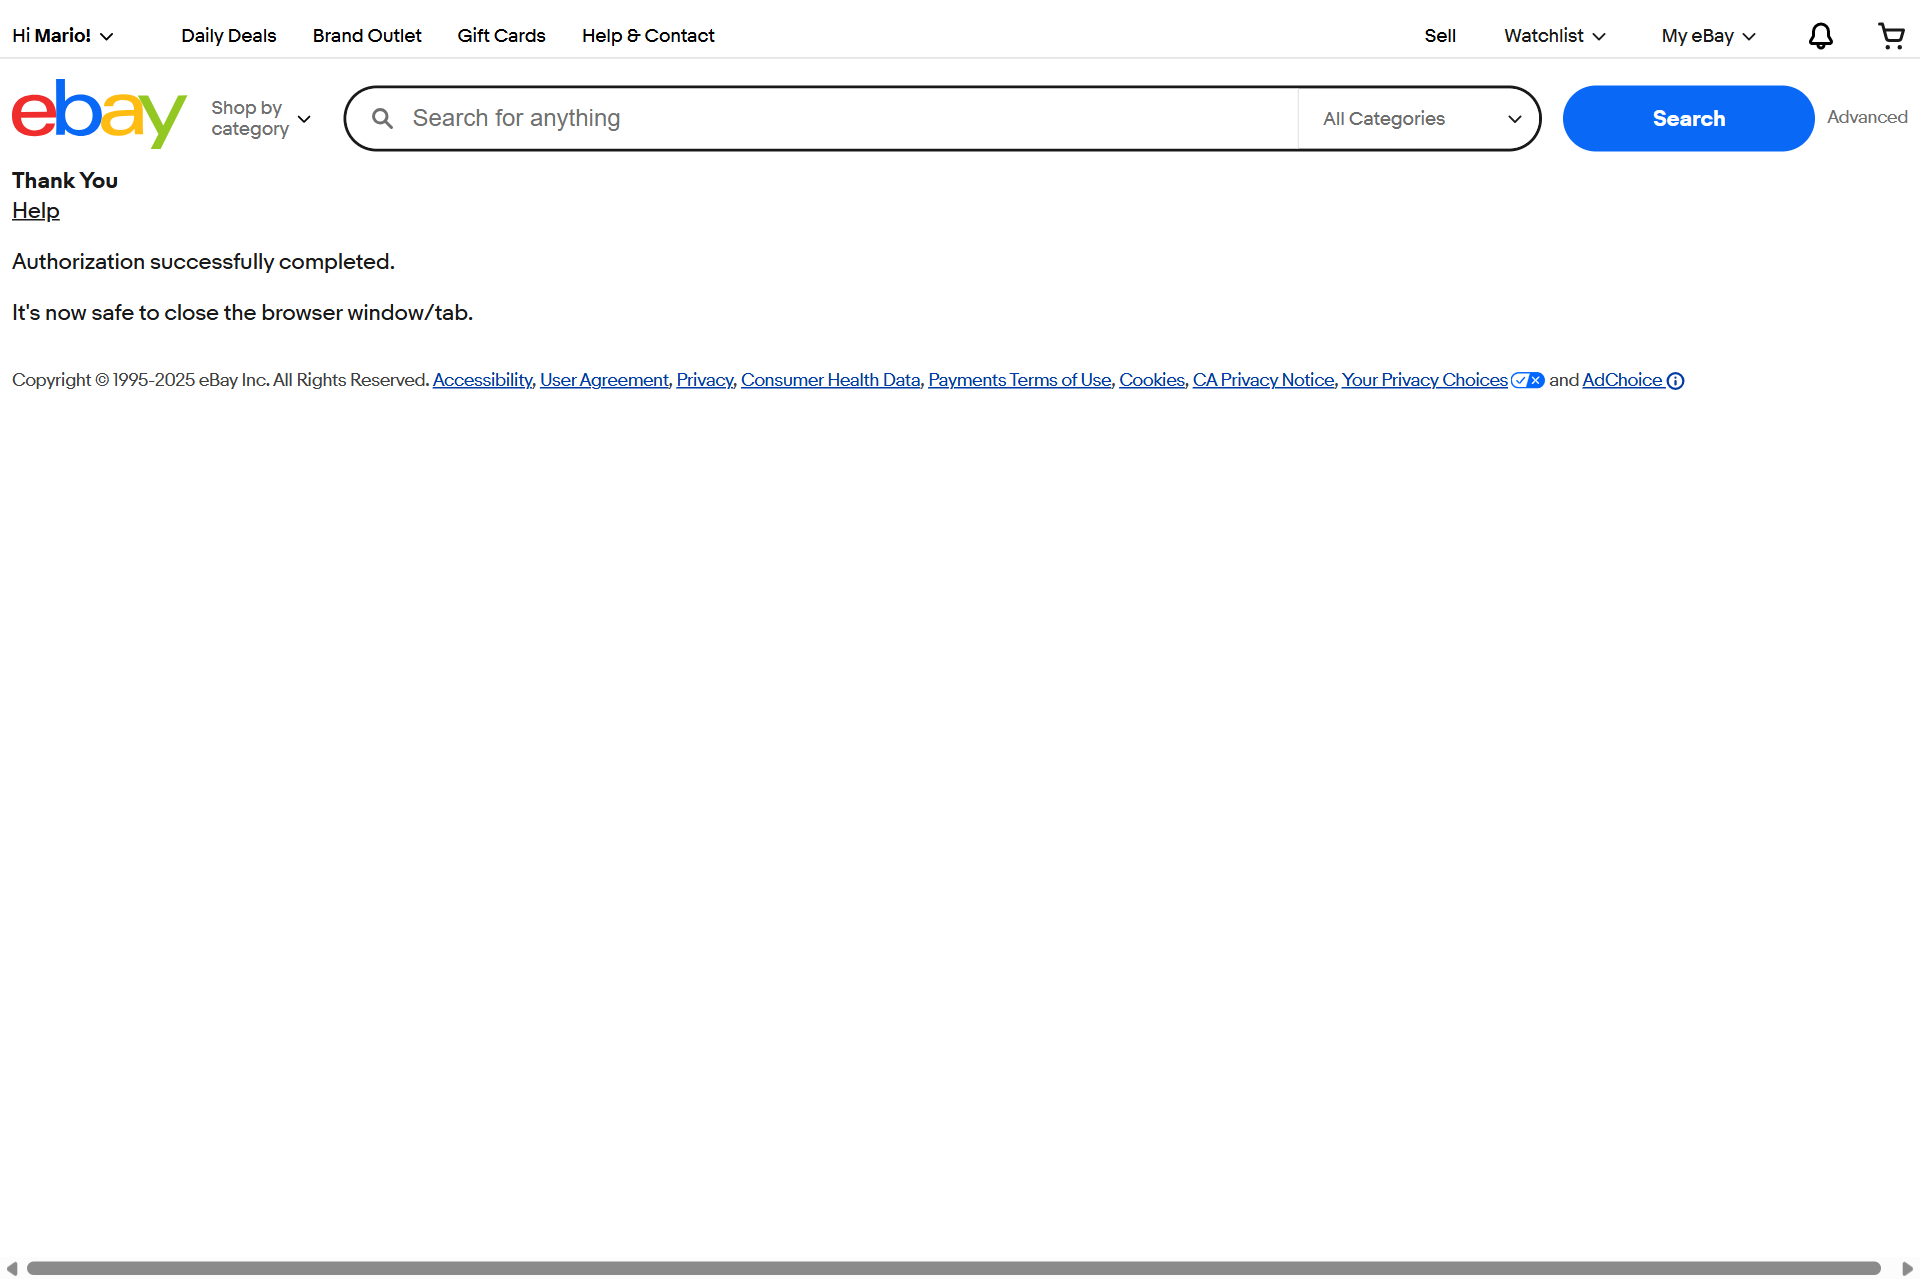Open the My eBay dropdown
This screenshot has height=1279, width=1920.
[x=1706, y=35]
